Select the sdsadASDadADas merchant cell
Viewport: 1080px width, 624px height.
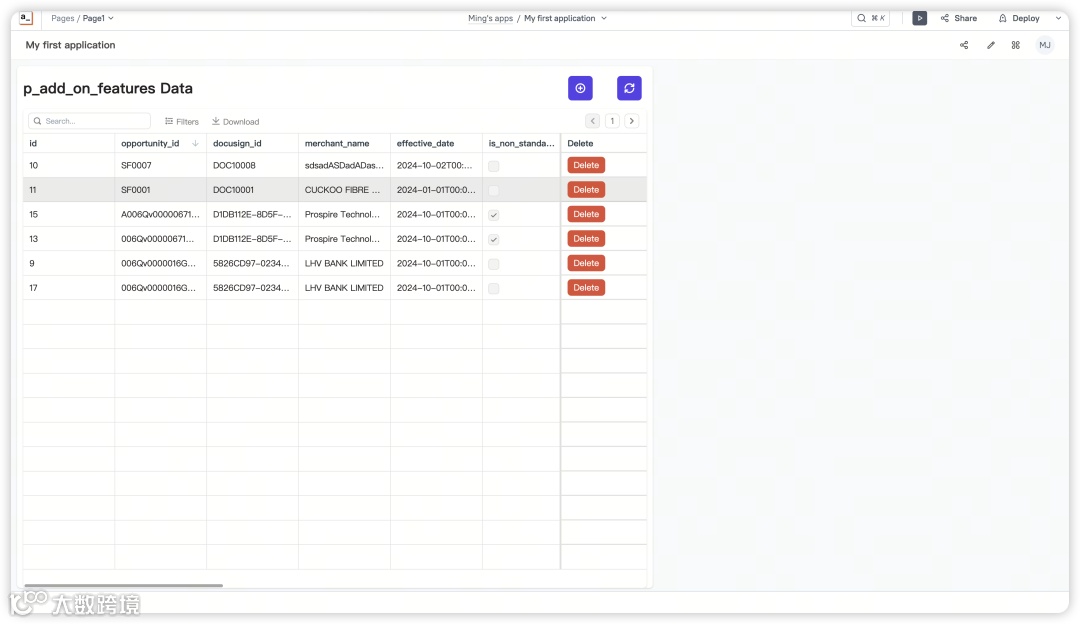[x=344, y=165]
